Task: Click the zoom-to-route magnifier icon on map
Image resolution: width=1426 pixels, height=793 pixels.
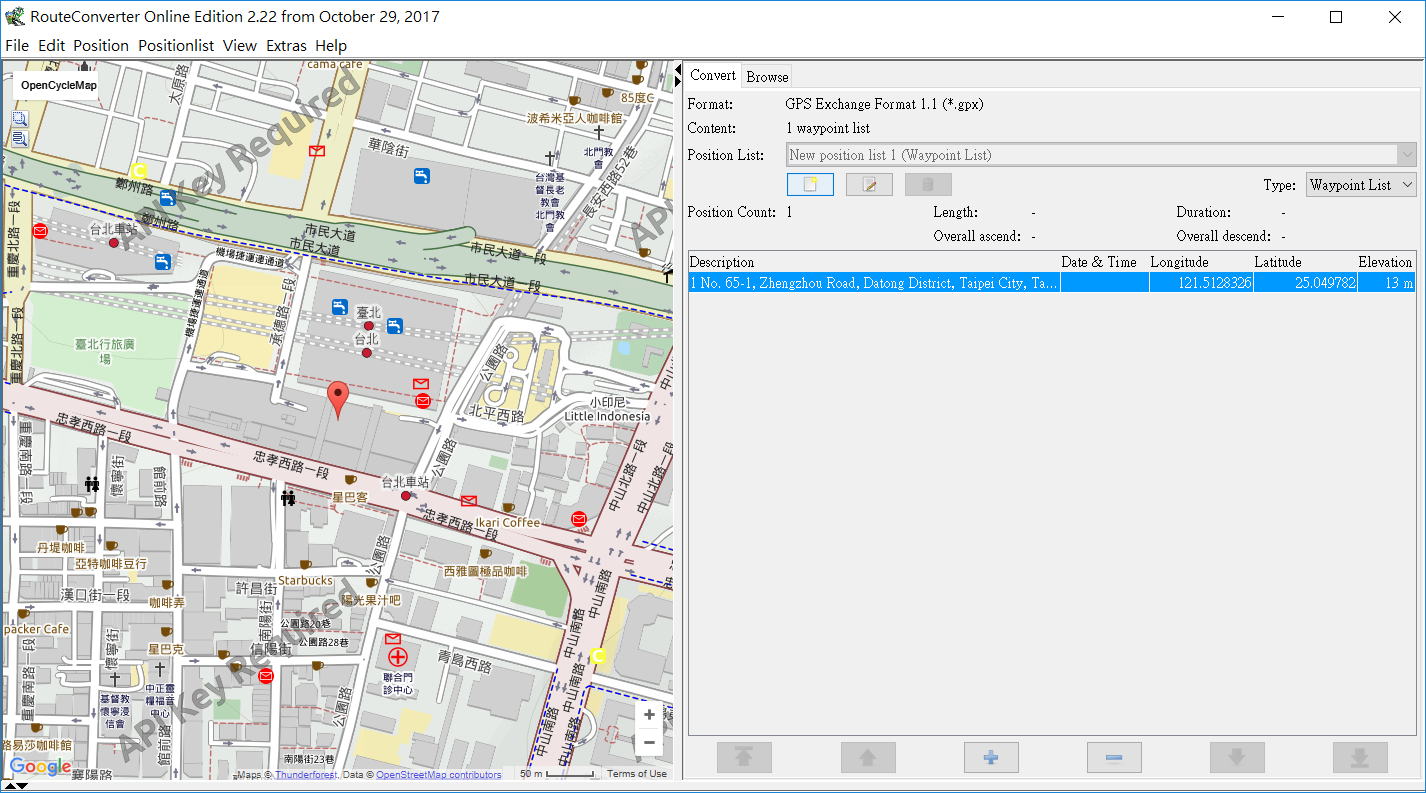Action: (x=19, y=139)
